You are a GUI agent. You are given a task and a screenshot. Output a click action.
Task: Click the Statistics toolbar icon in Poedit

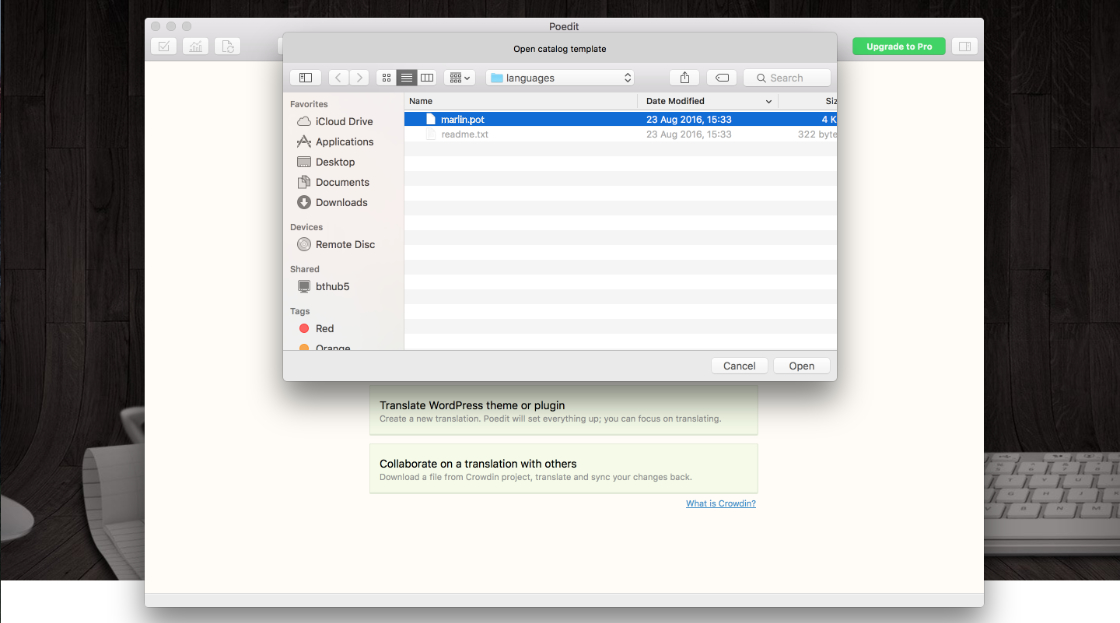(x=196, y=46)
